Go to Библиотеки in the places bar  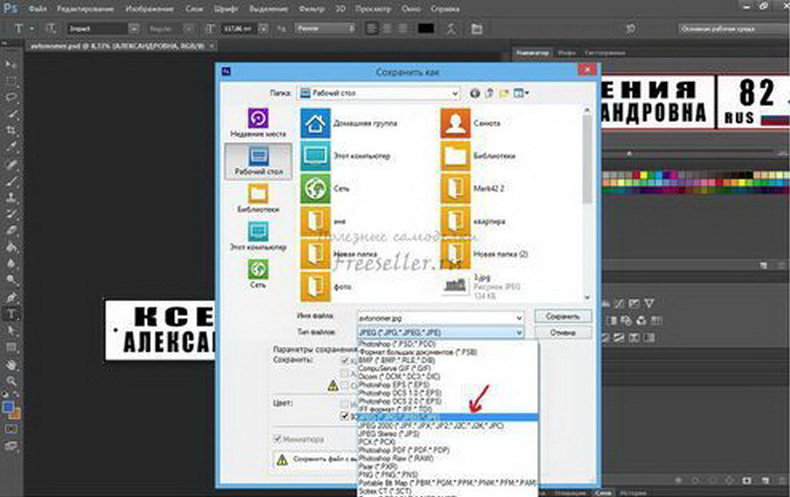point(258,198)
